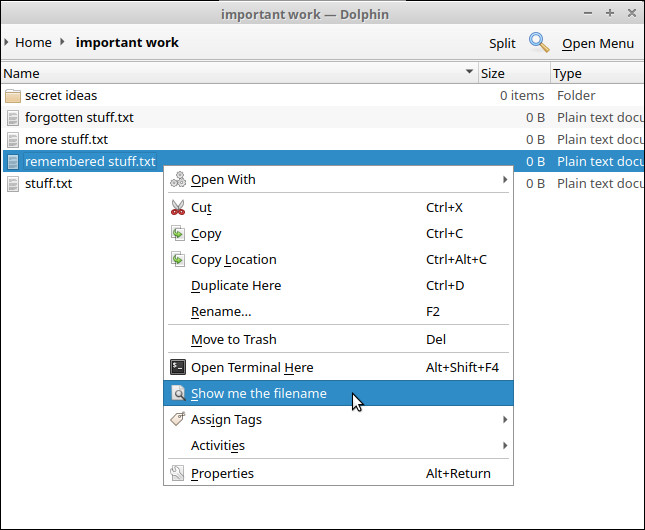The height and width of the screenshot is (530, 645).
Task: Choose Cut in the context menu
Action: tap(338, 207)
